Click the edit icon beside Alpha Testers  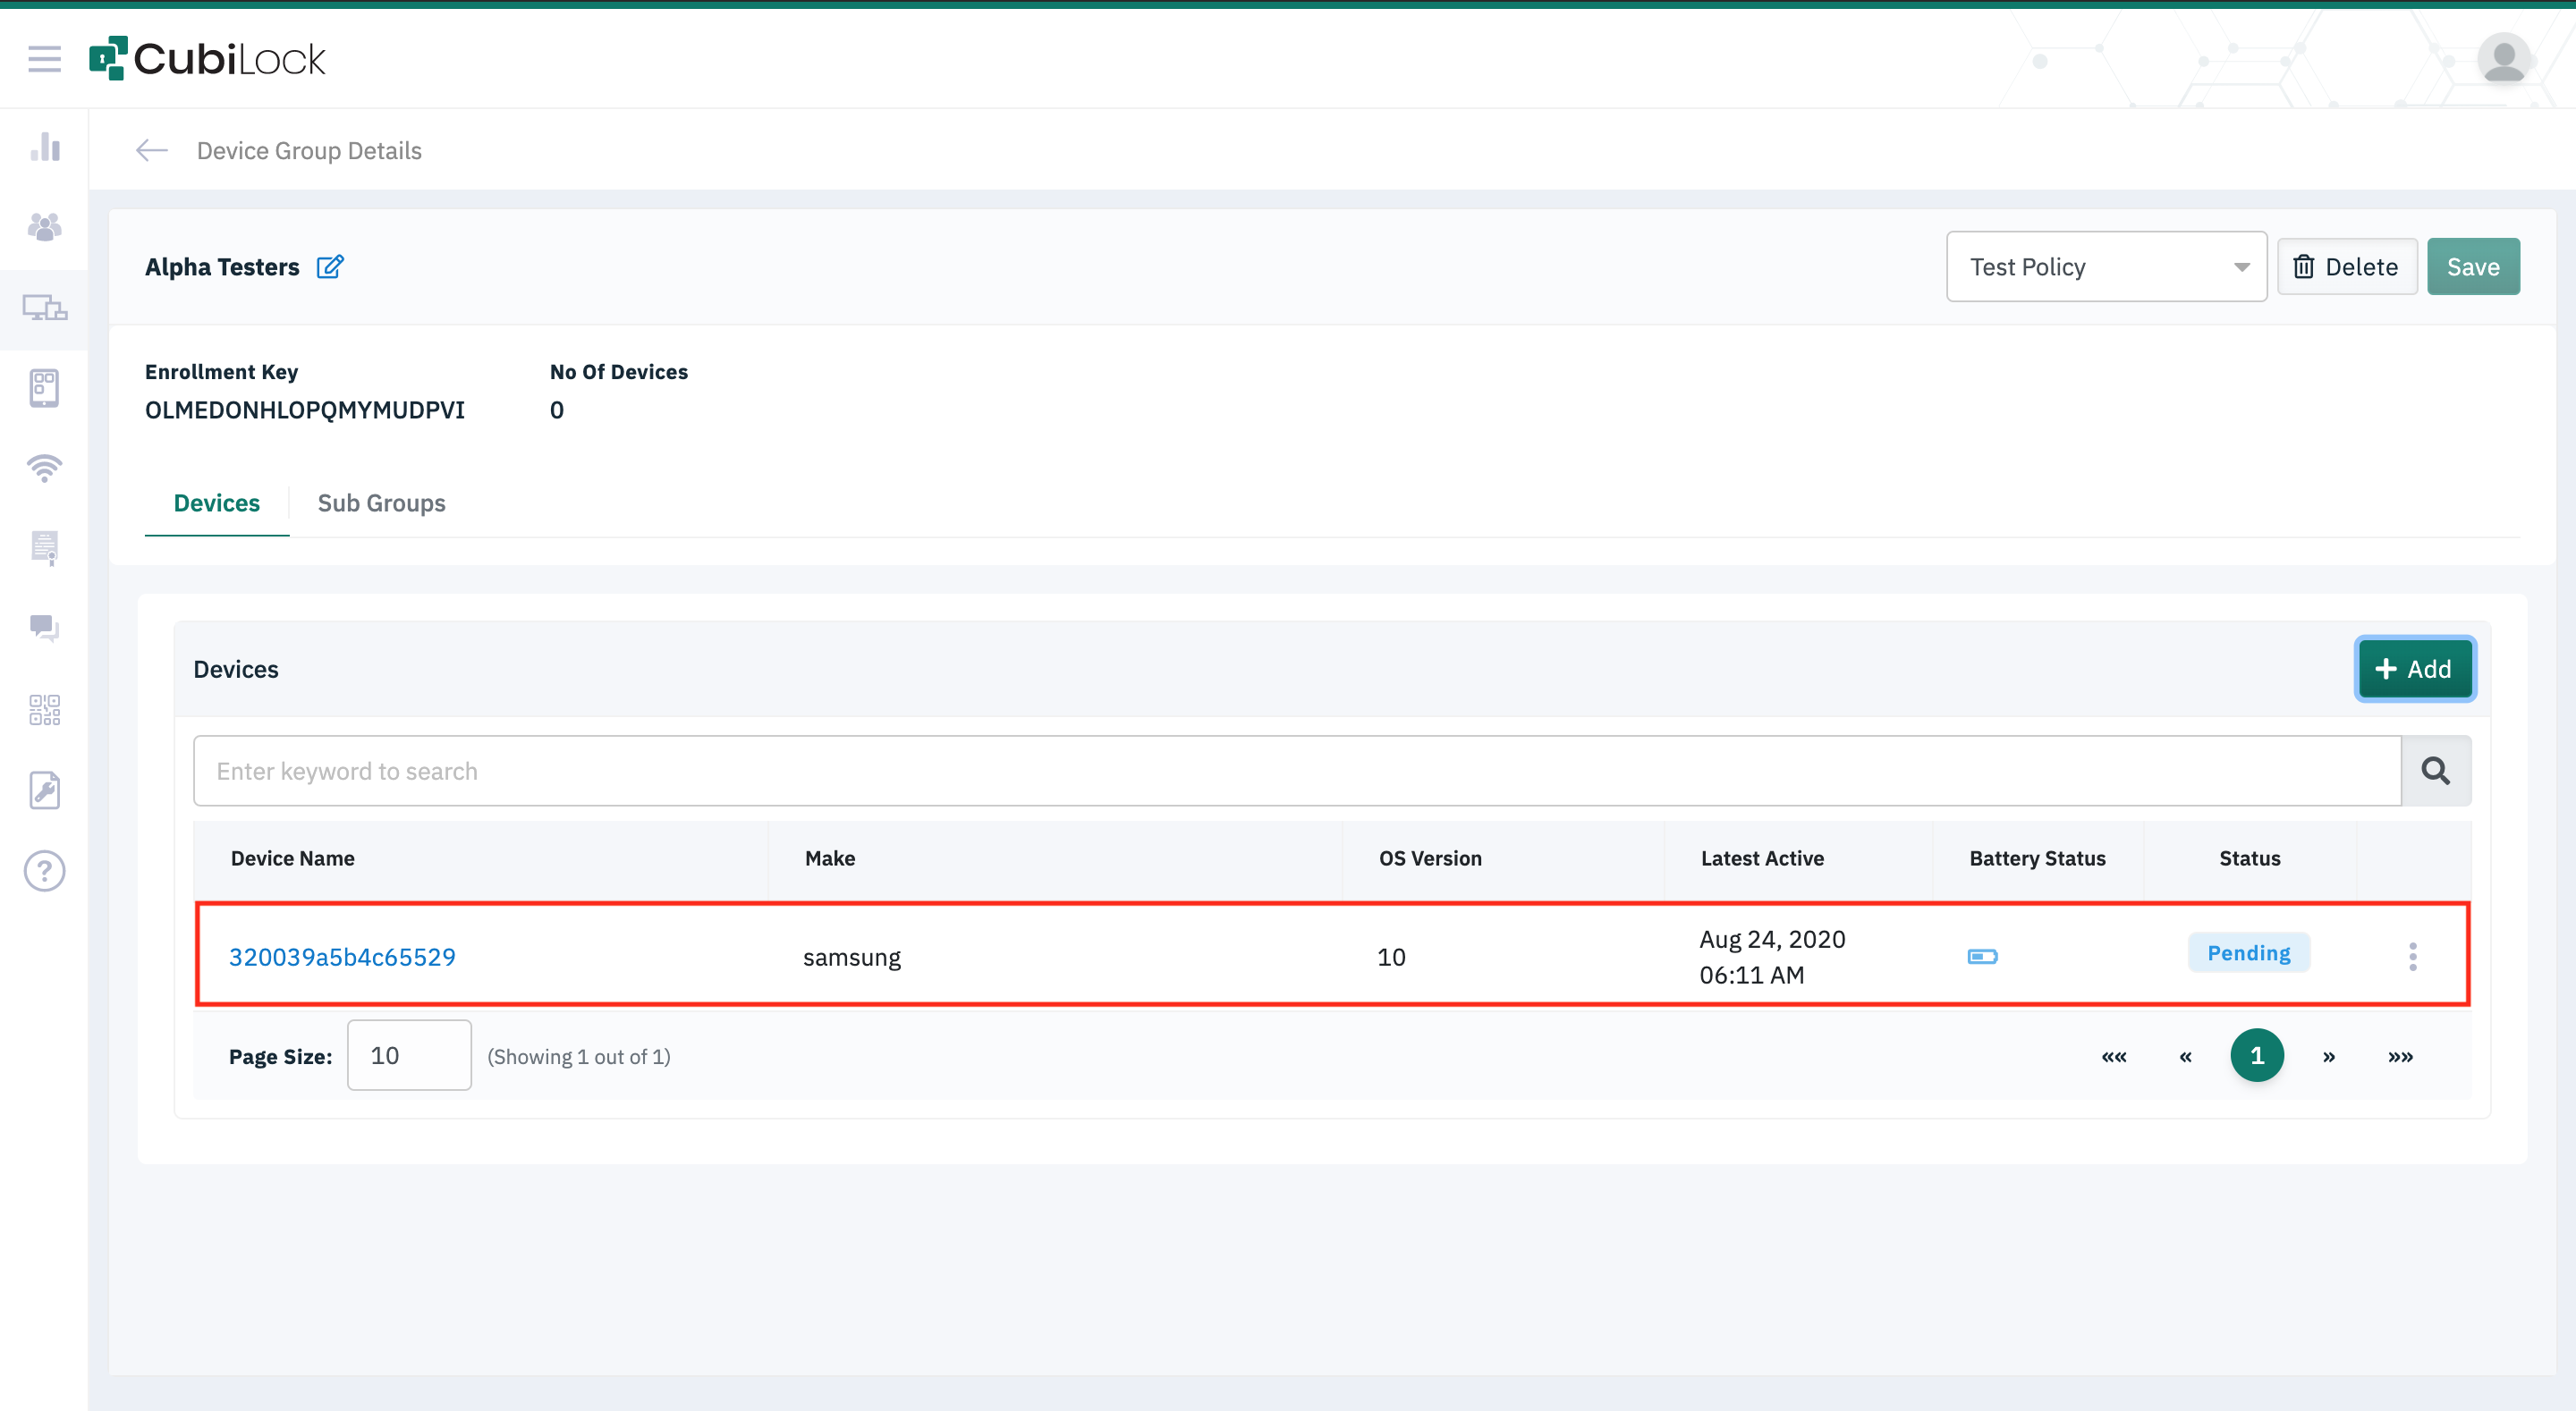tap(330, 267)
